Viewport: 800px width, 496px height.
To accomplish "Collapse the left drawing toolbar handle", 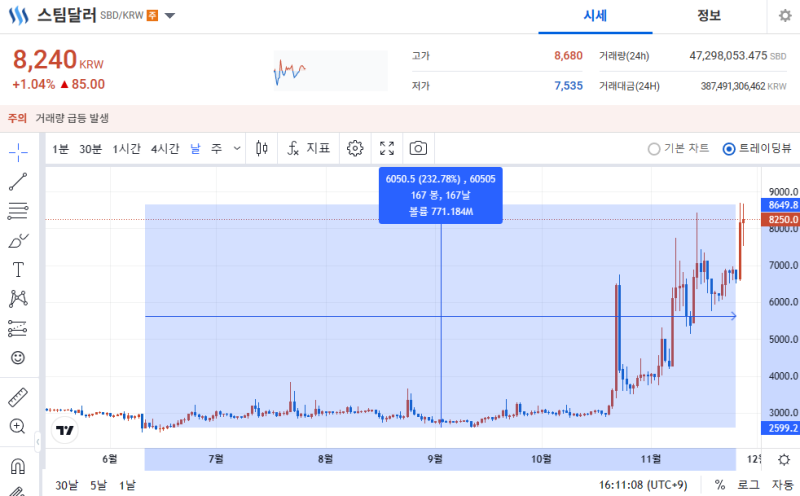I will 38,442.
